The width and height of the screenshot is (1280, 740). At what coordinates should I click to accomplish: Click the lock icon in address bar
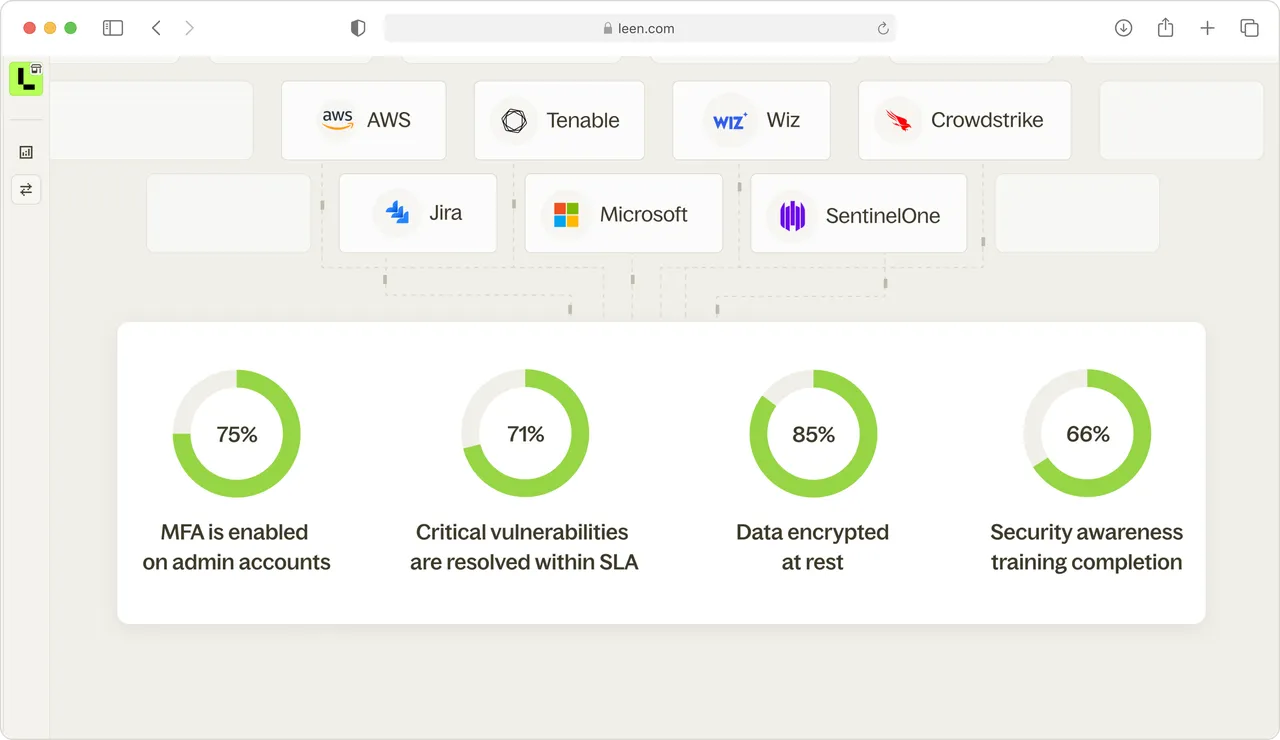608,29
